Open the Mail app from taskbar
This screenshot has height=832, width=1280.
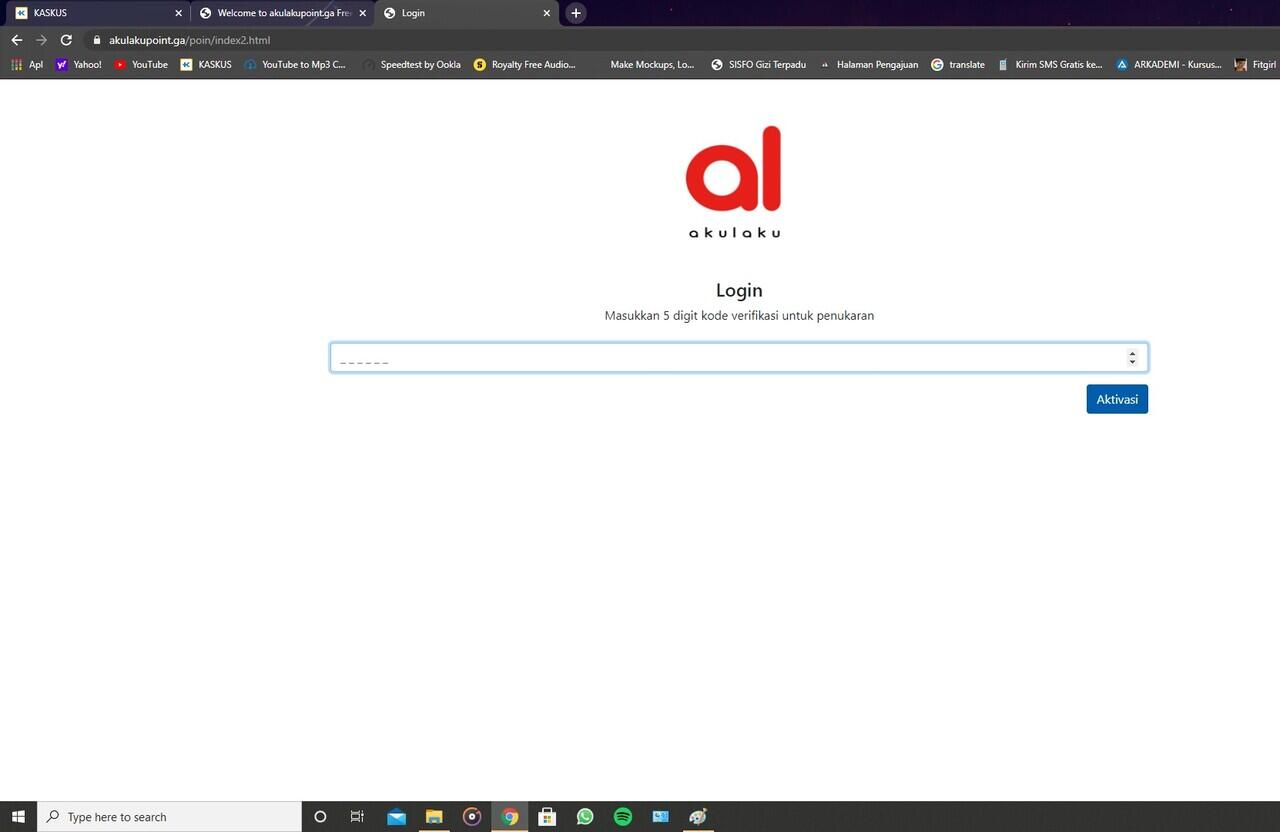tap(396, 817)
